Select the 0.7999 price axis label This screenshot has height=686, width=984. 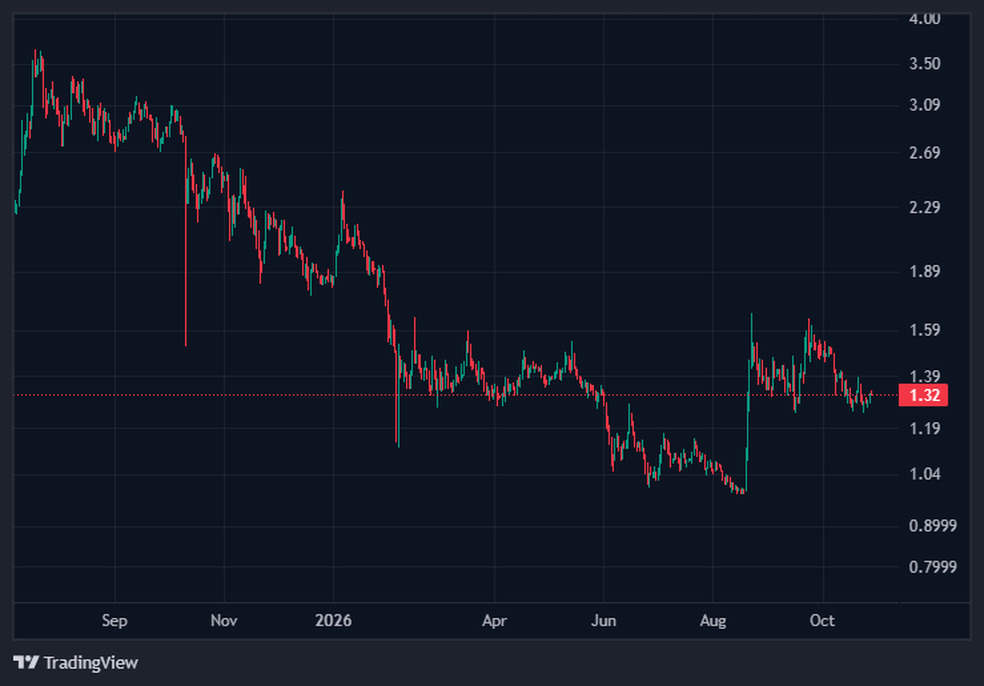tap(933, 567)
